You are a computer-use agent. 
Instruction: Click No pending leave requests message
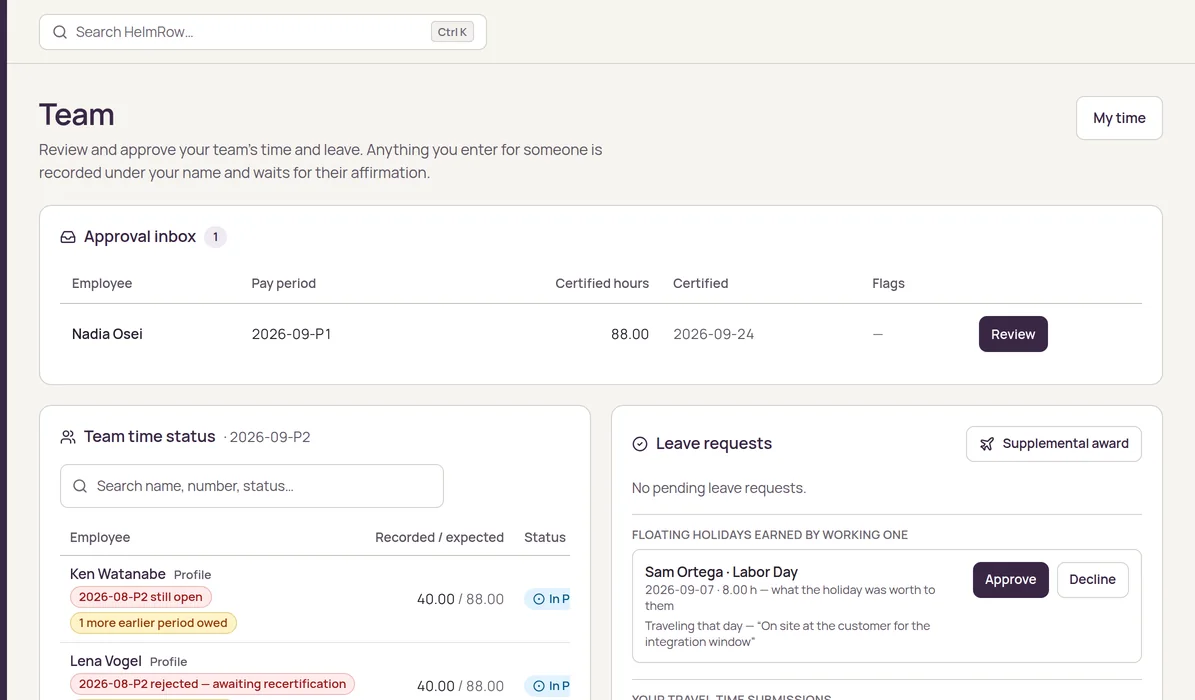[719, 488]
